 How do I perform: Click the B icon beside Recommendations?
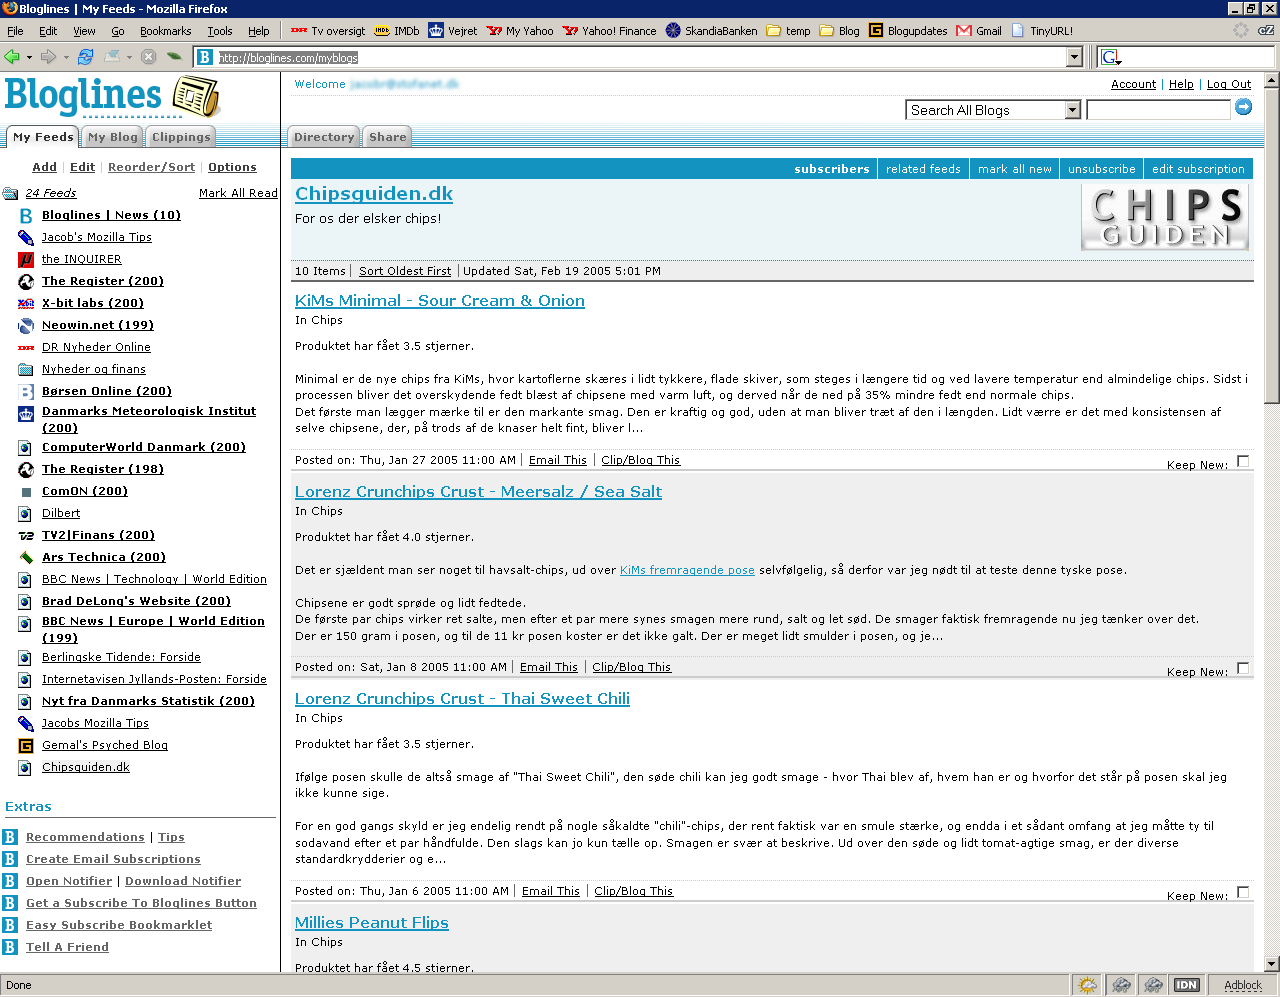[10, 837]
